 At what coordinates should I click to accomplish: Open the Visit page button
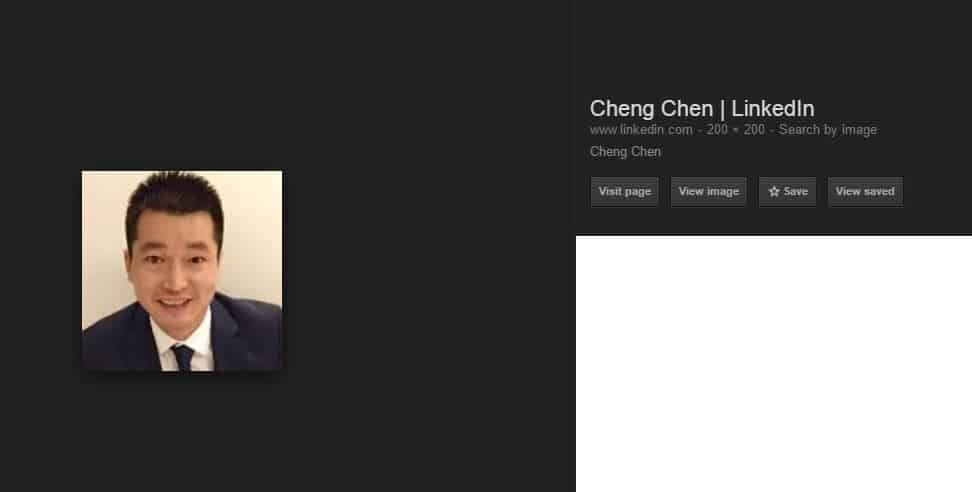click(624, 191)
